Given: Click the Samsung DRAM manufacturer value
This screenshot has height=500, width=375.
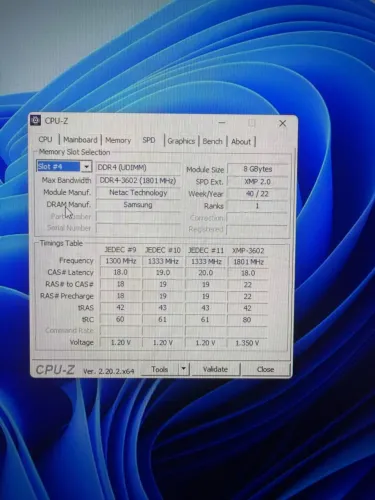Looking at the screenshot, I should click(x=138, y=205).
